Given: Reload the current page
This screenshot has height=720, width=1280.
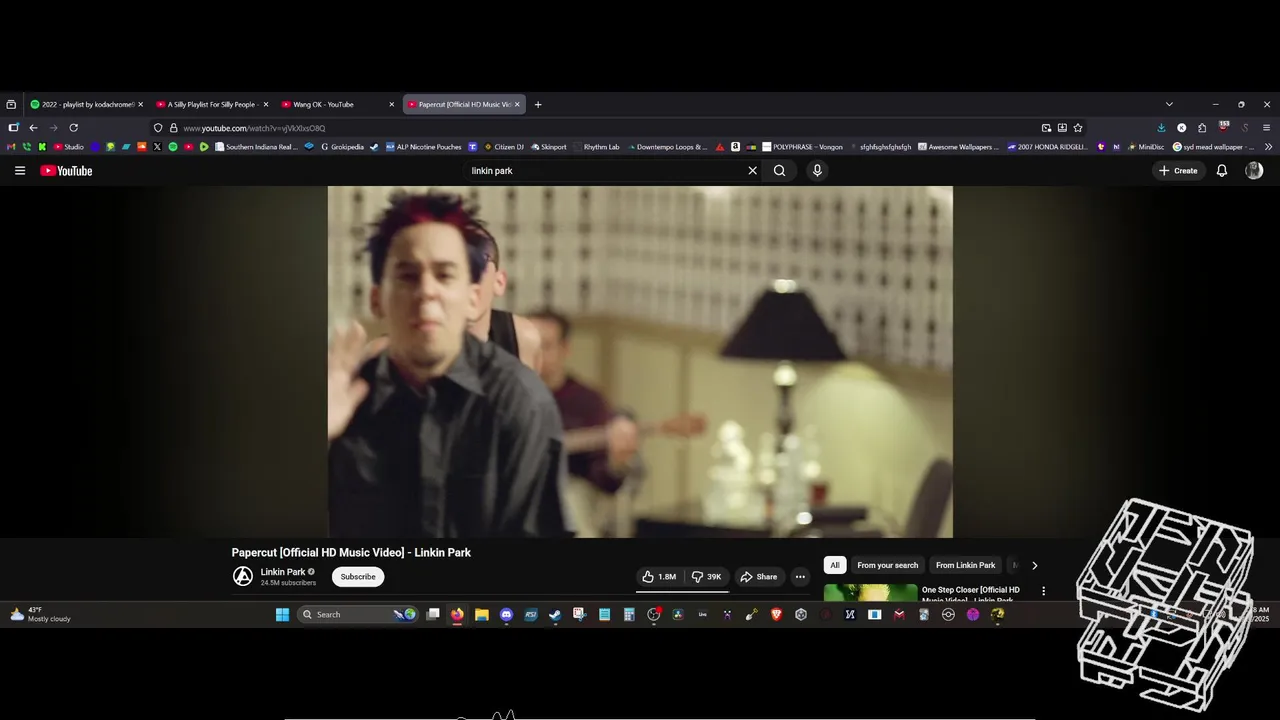Looking at the screenshot, I should (73, 128).
